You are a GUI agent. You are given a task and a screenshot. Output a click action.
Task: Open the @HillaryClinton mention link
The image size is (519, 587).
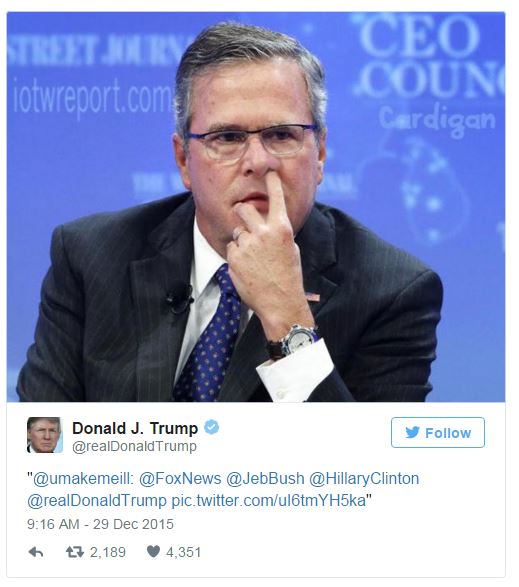pos(364,479)
